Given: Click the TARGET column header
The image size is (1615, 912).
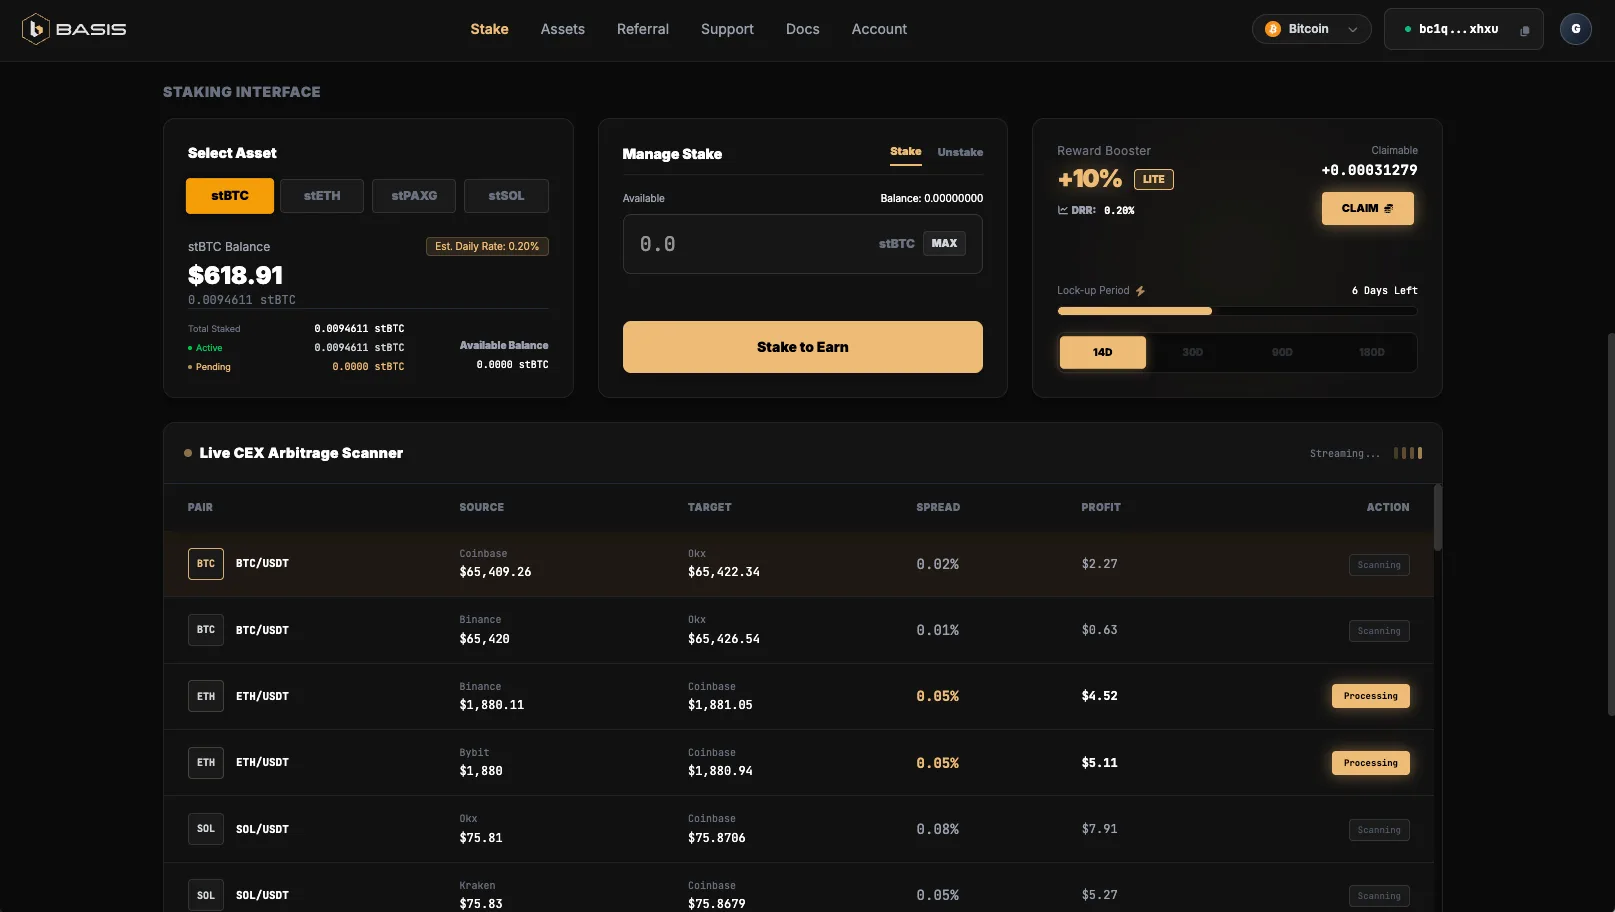Looking at the screenshot, I should (710, 507).
